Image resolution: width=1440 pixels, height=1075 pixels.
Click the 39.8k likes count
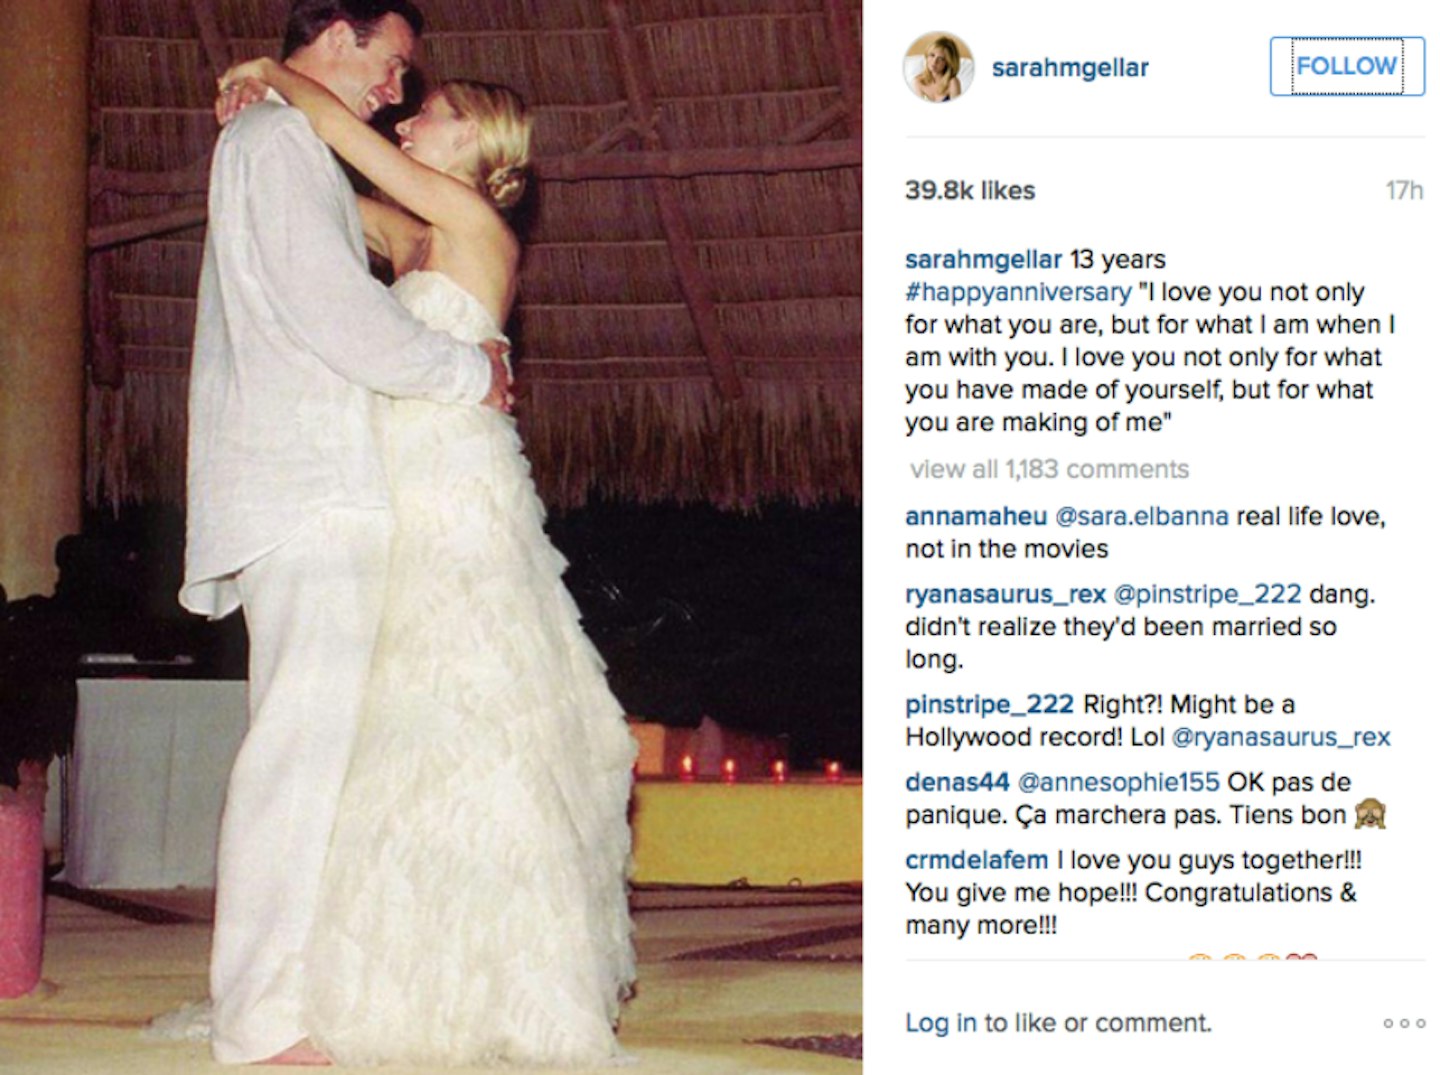pyautogui.click(x=970, y=190)
